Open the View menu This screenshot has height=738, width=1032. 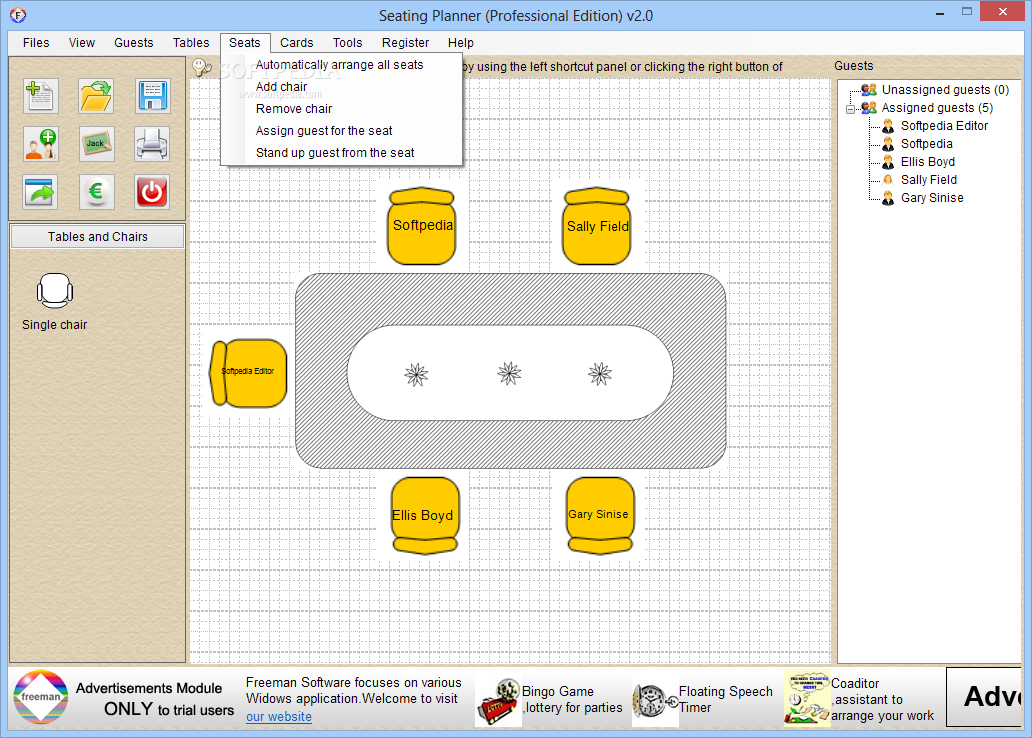tap(82, 43)
